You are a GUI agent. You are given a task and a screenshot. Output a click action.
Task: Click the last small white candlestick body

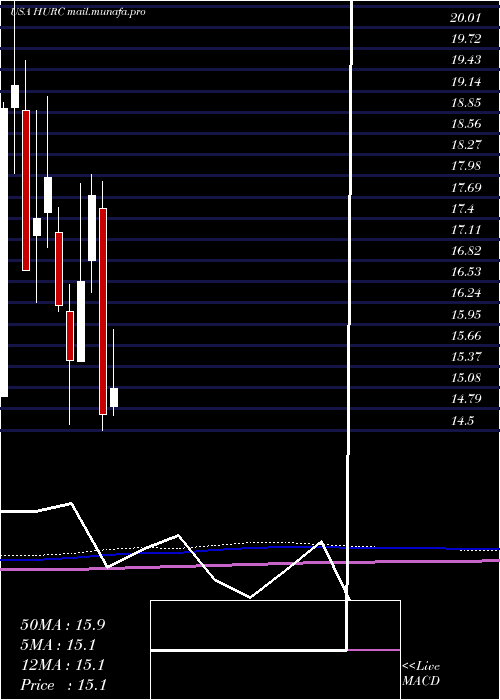pyautogui.click(x=114, y=397)
